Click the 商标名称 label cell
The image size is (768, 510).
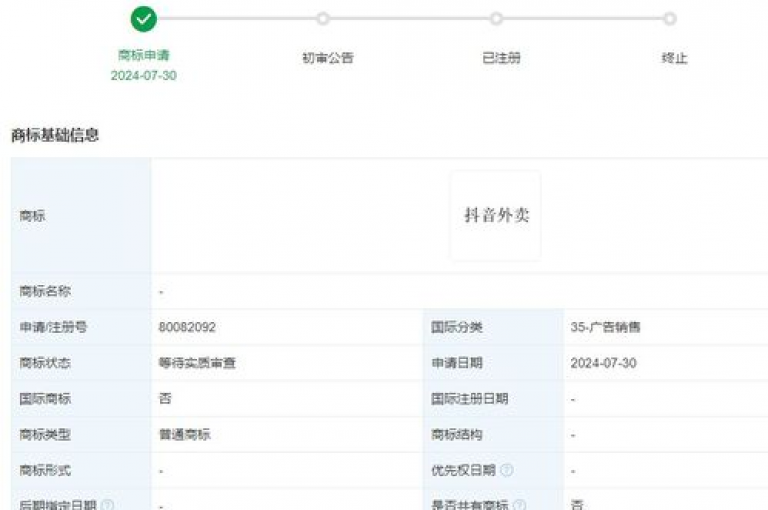pyautogui.click(x=81, y=291)
